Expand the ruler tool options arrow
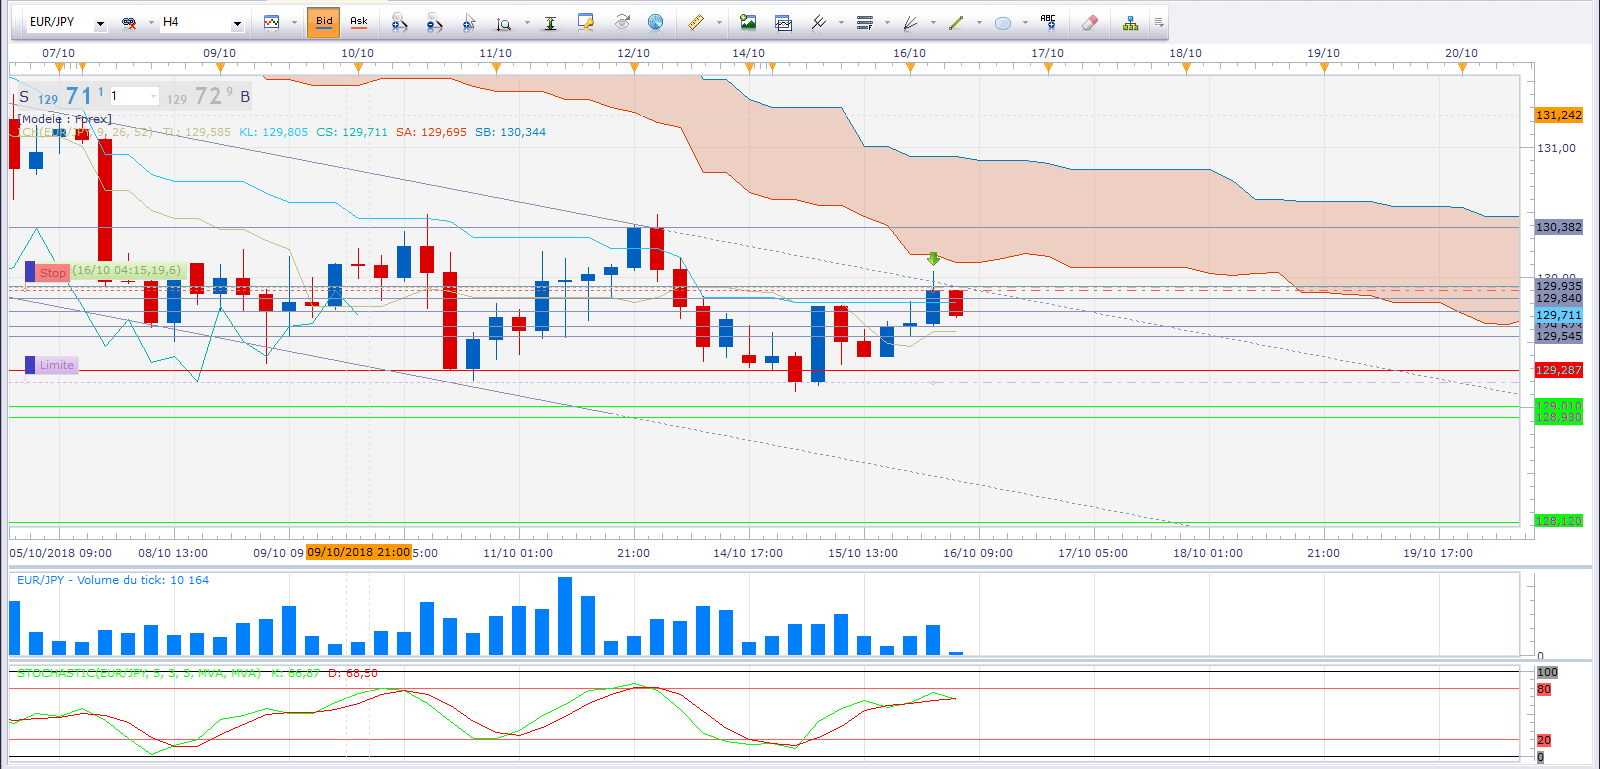The image size is (1600, 769). [719, 22]
